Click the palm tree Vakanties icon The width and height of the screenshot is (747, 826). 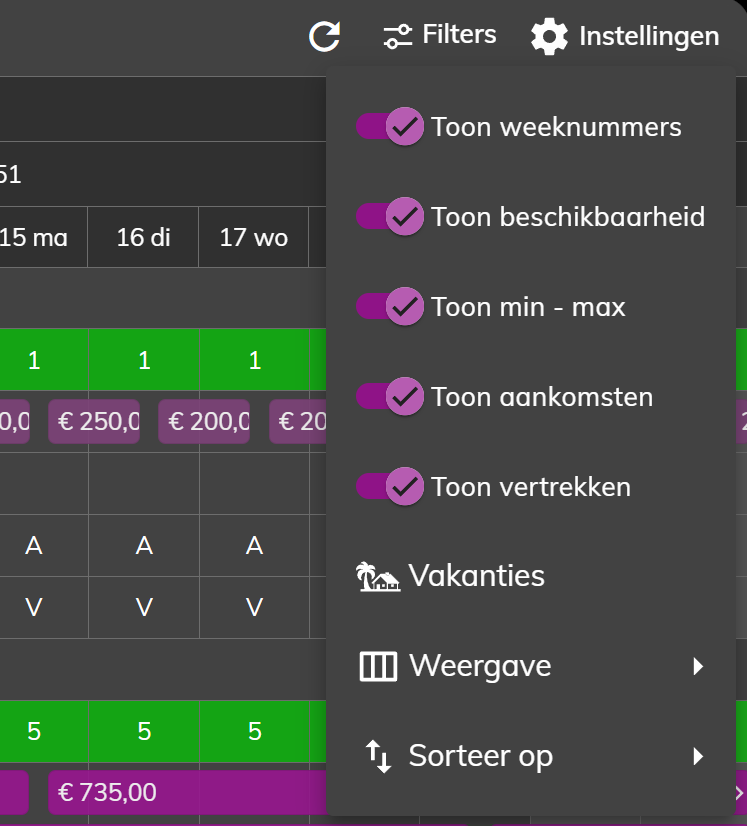[x=378, y=576]
